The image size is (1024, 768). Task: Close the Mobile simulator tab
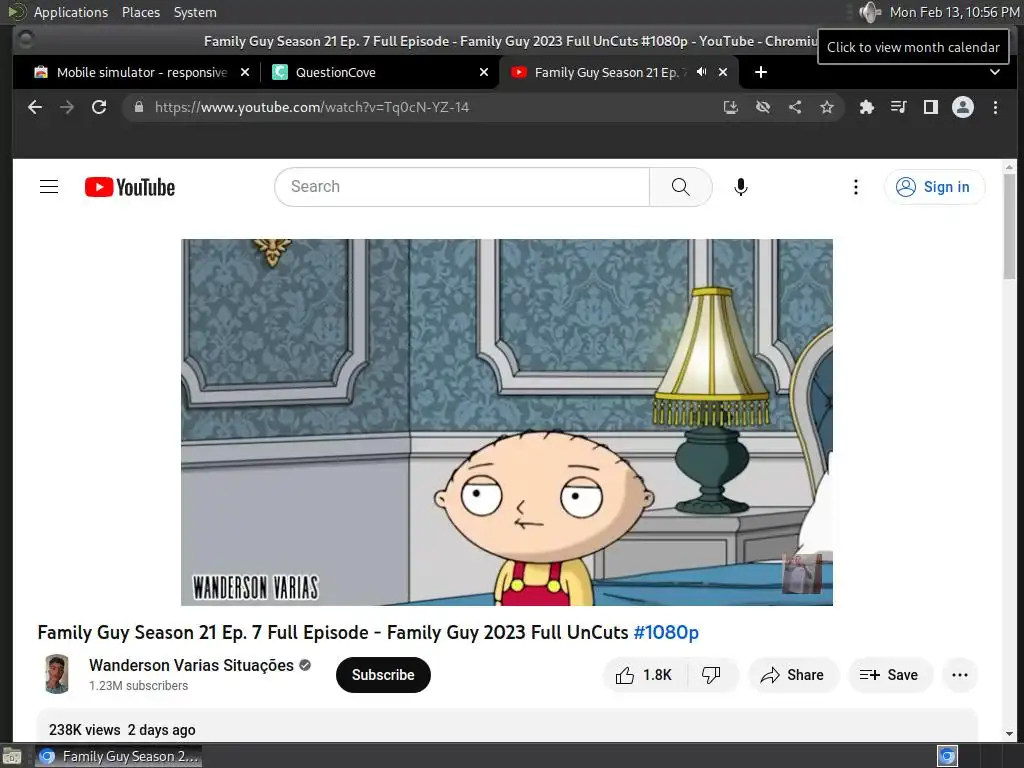click(x=245, y=72)
